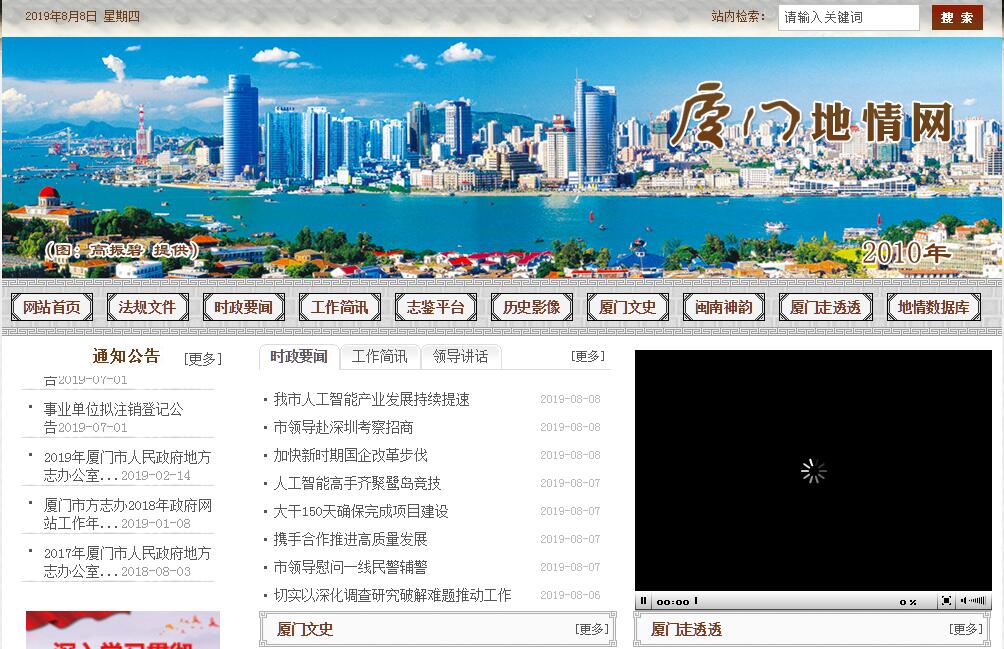Adjust the video volume level bars
This screenshot has height=649, width=1004.
pos(979,601)
